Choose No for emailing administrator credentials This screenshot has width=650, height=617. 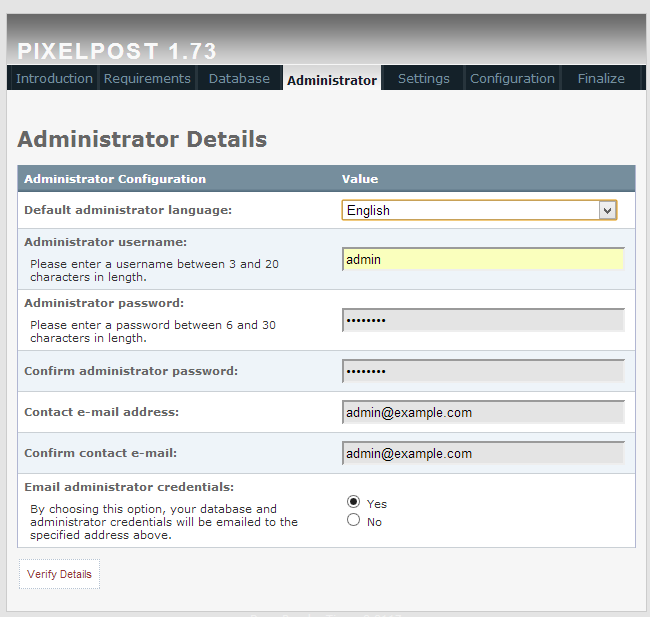[353, 520]
